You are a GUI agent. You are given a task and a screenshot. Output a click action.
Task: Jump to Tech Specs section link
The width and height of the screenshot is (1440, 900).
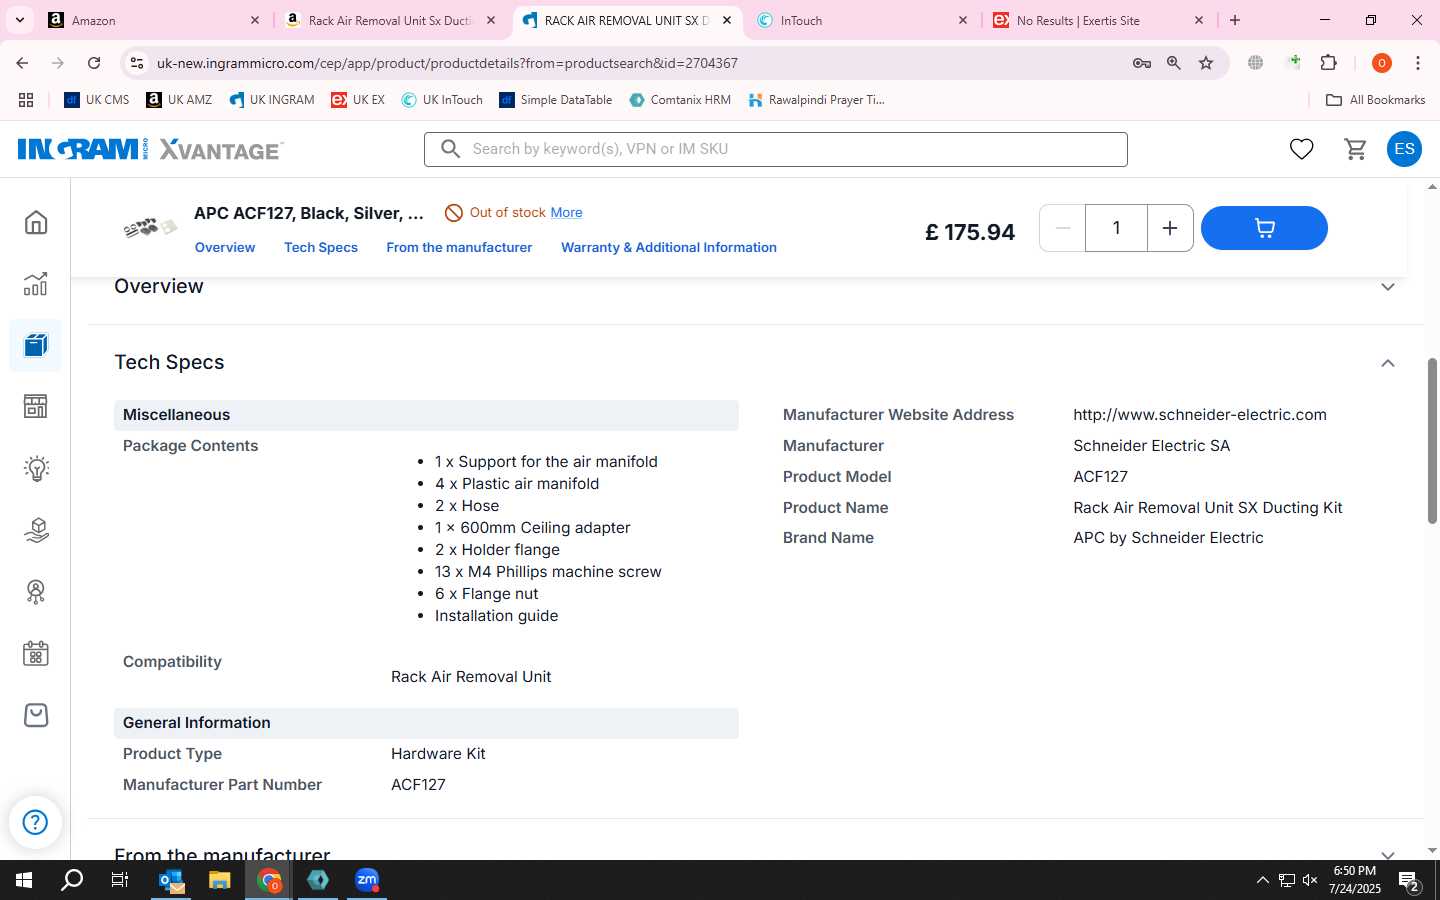coord(321,248)
